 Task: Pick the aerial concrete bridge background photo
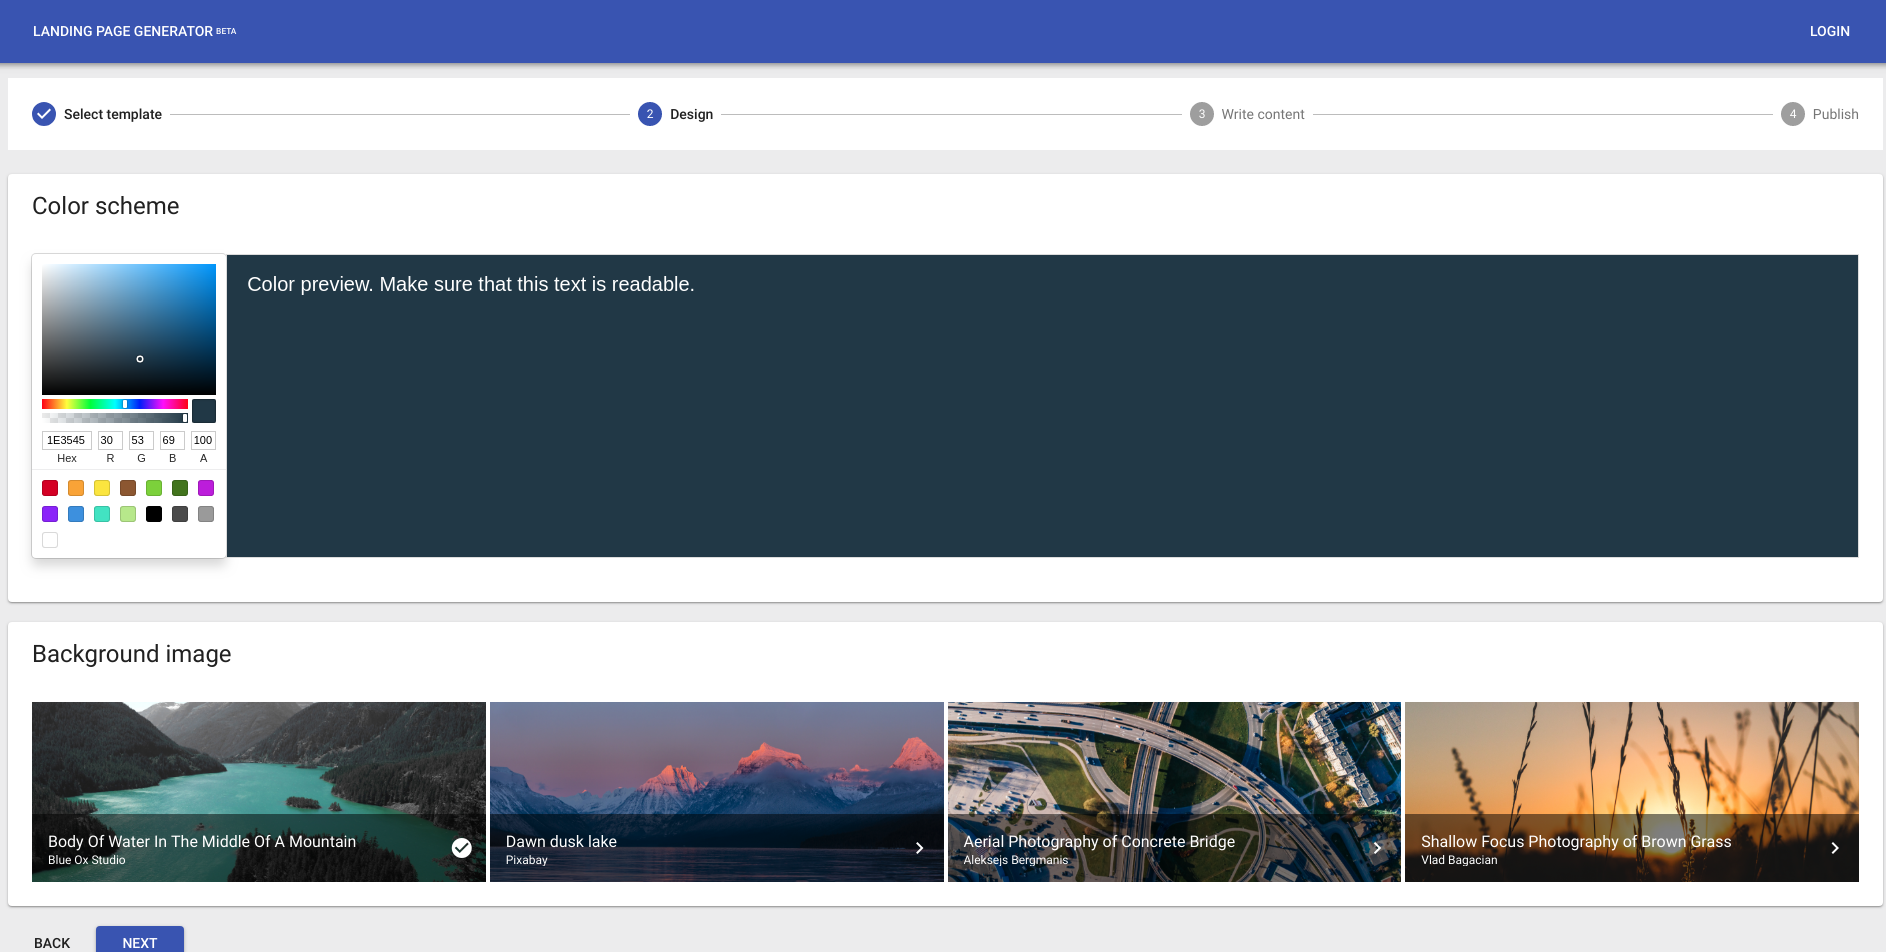pos(1174,792)
